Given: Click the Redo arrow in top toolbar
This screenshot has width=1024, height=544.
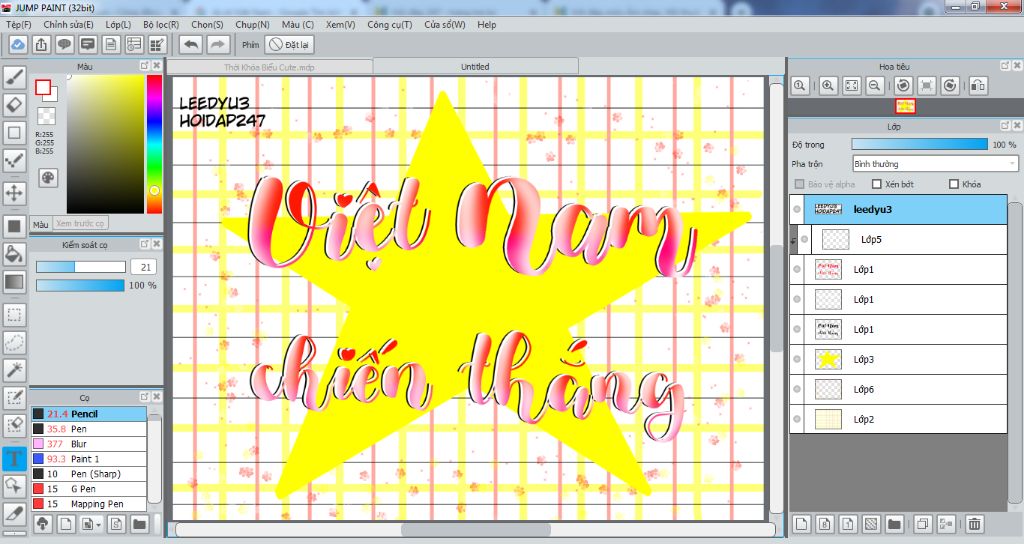Looking at the screenshot, I should click(217, 44).
